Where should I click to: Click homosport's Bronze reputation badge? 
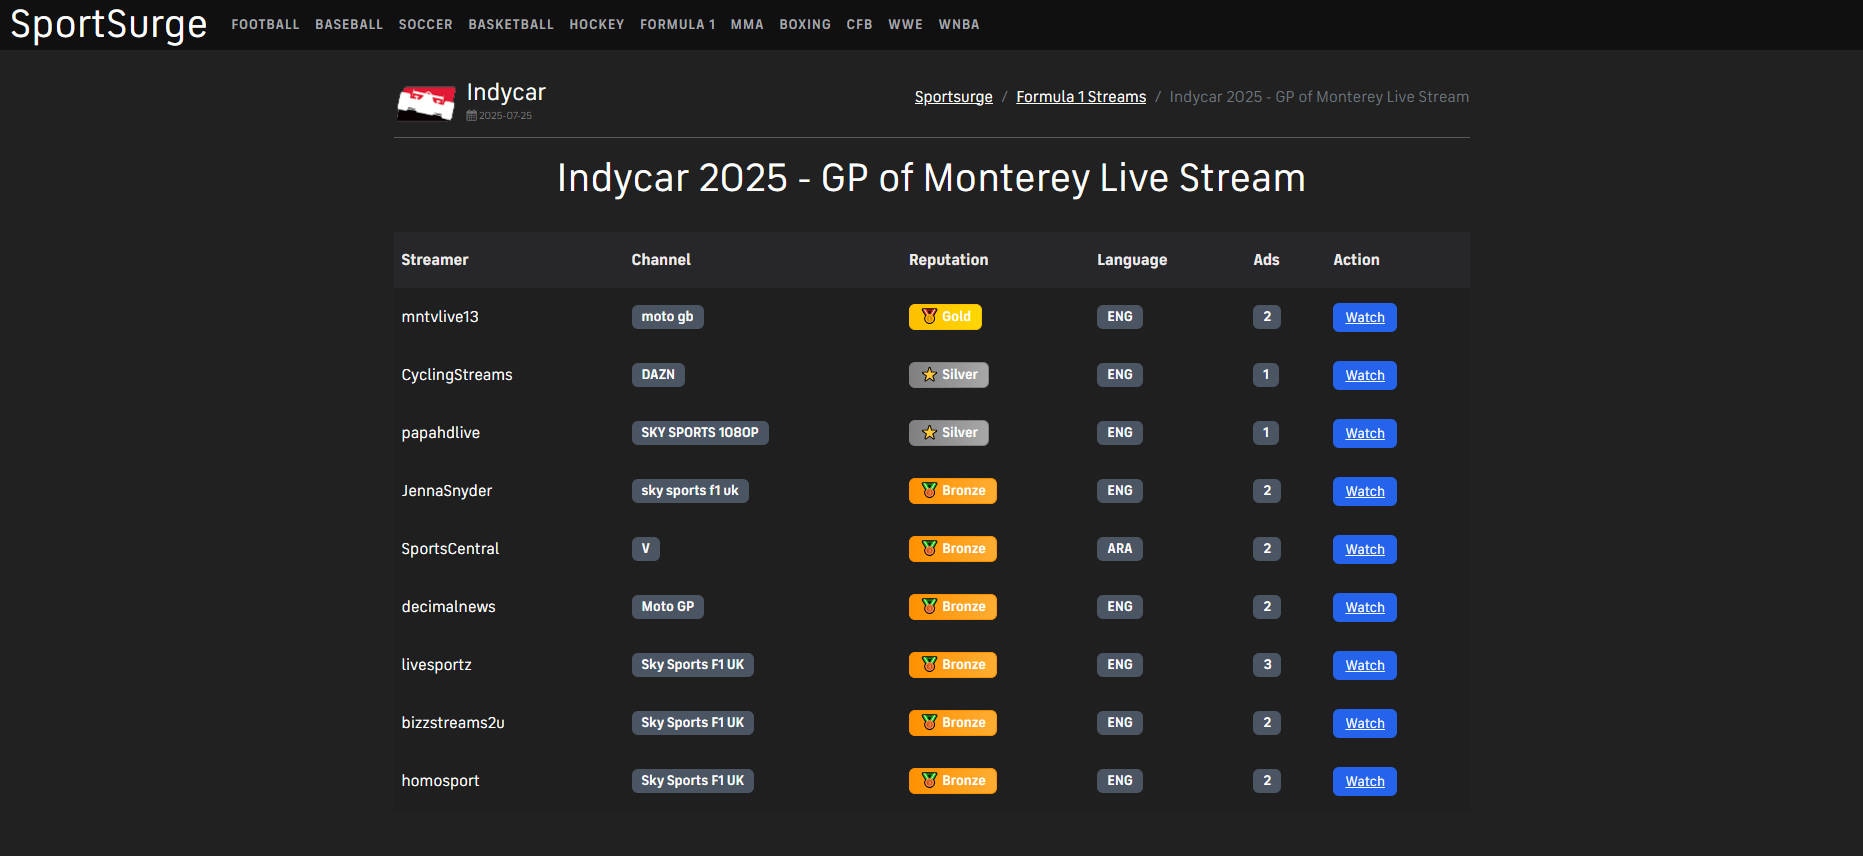point(953,781)
